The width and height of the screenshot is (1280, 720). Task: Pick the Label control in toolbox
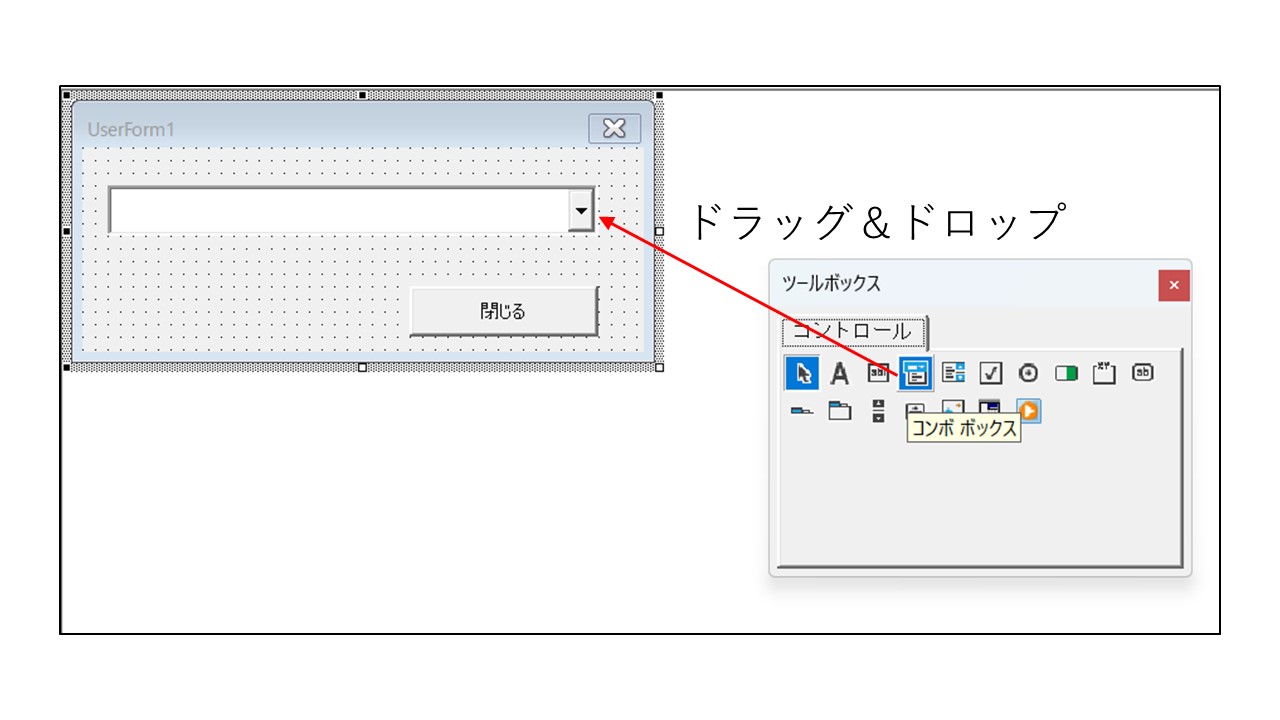840,373
